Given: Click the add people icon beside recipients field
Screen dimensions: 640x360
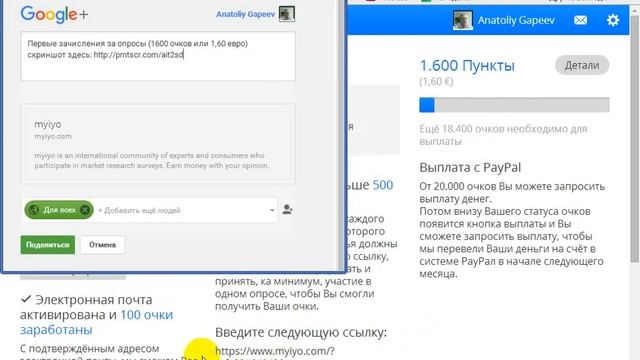Looking at the screenshot, I should coord(287,210).
